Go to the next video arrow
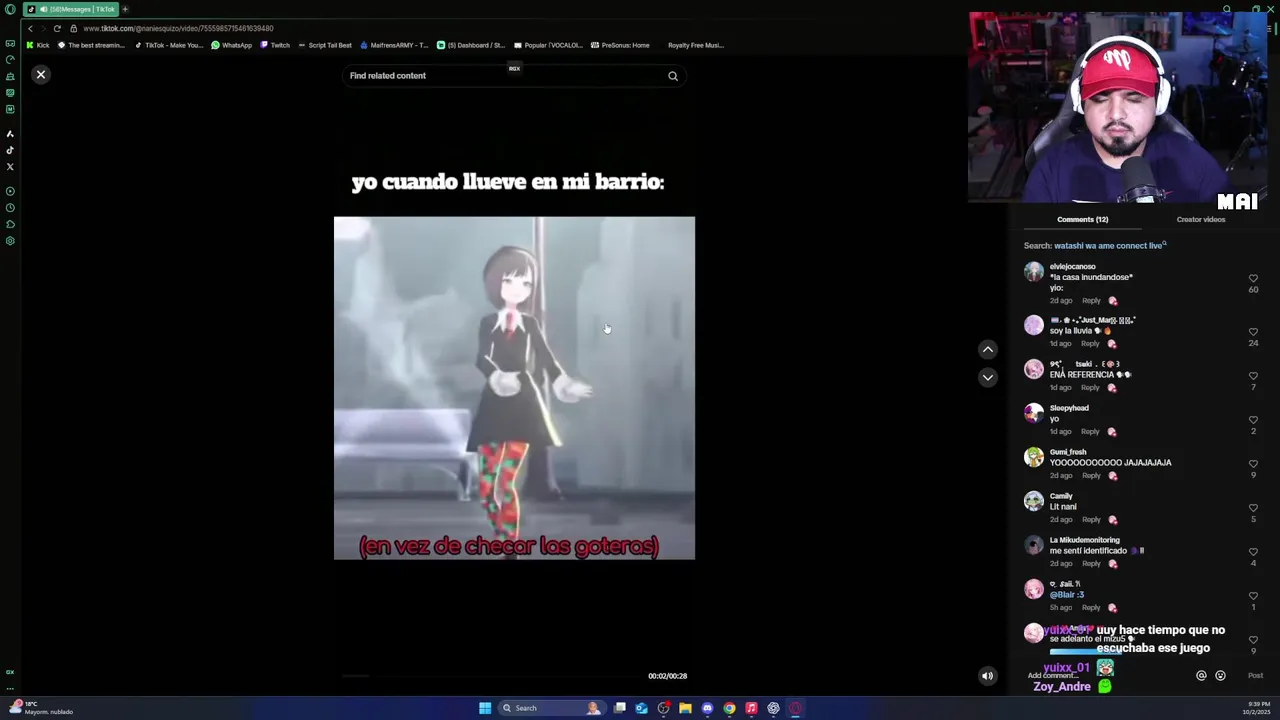 (987, 377)
